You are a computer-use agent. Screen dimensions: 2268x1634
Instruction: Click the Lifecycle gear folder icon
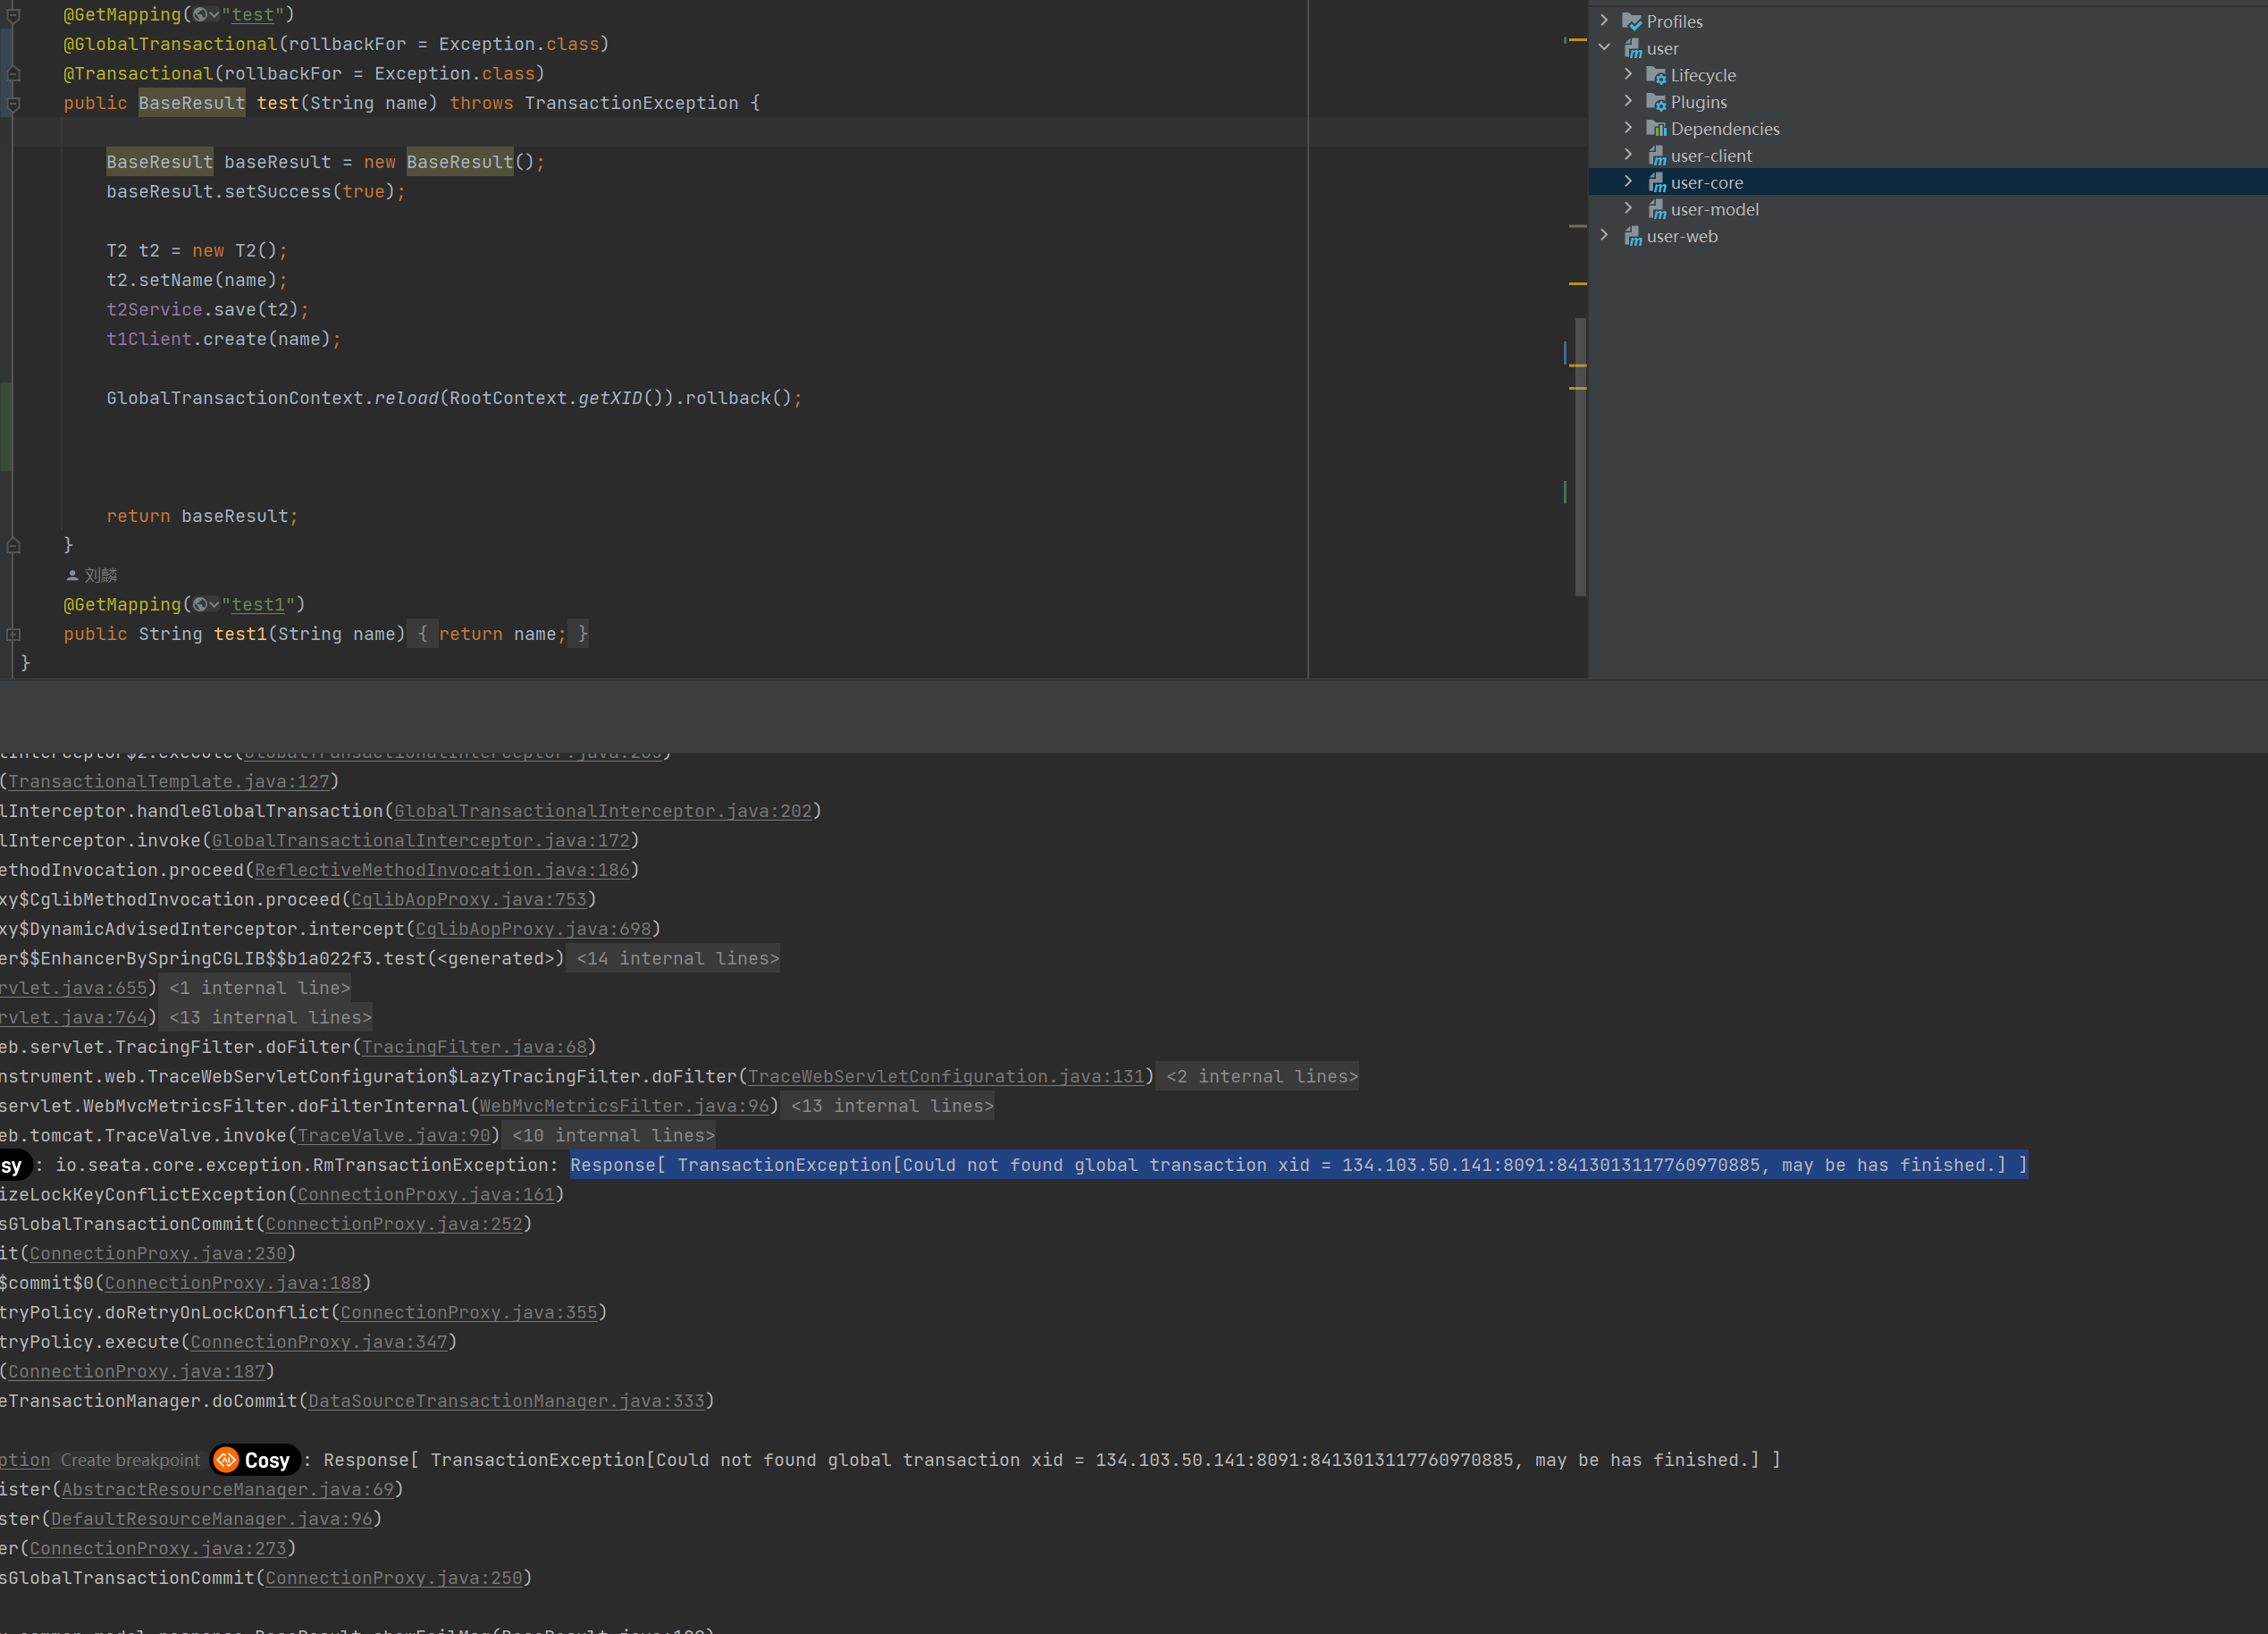pyautogui.click(x=1656, y=75)
